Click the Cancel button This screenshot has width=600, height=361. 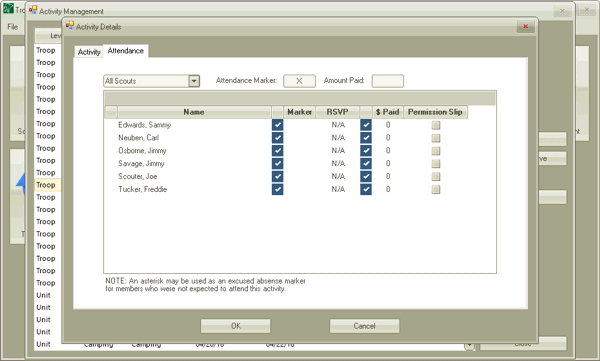coord(364,326)
